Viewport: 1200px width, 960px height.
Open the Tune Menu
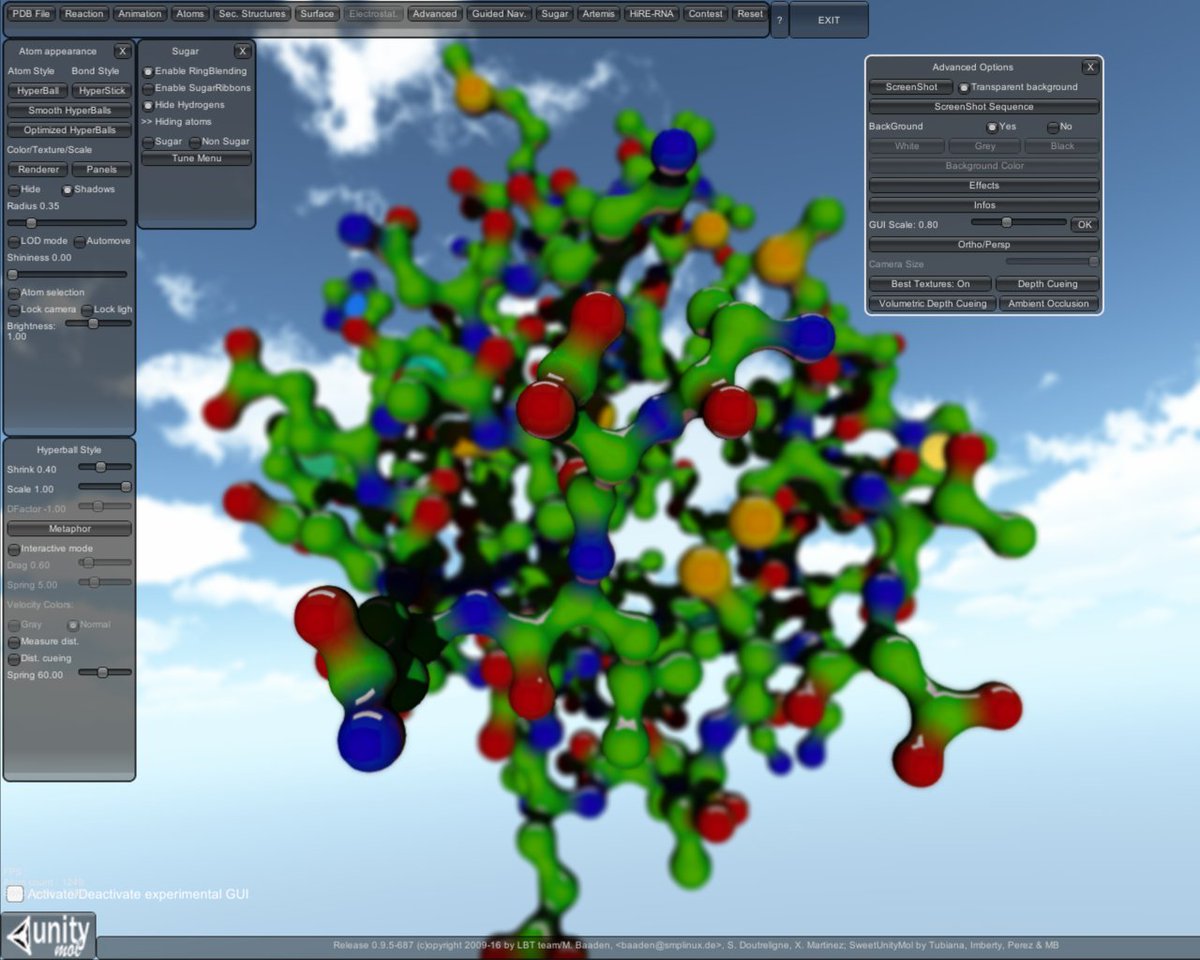coord(196,158)
